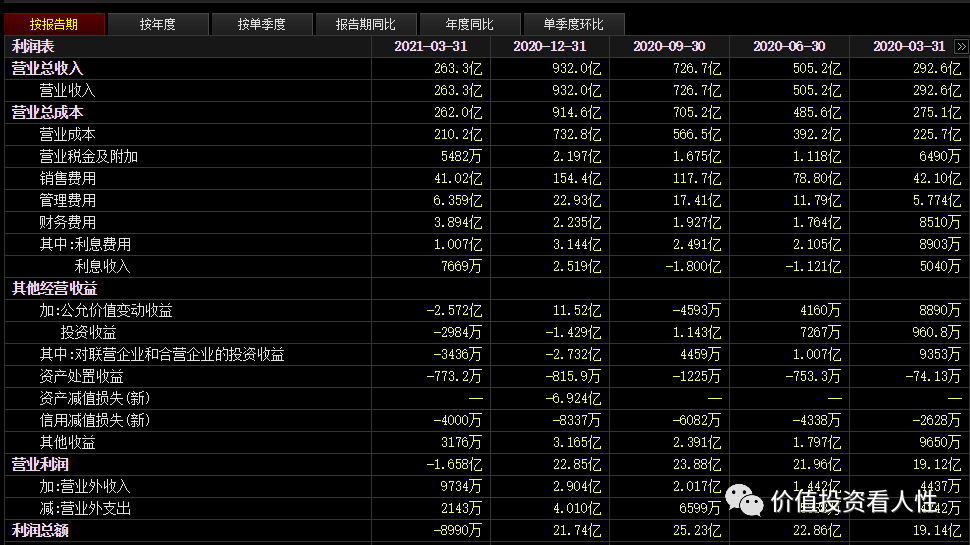Click the 5482万 tax value
This screenshot has width=970, height=545.
click(x=461, y=157)
